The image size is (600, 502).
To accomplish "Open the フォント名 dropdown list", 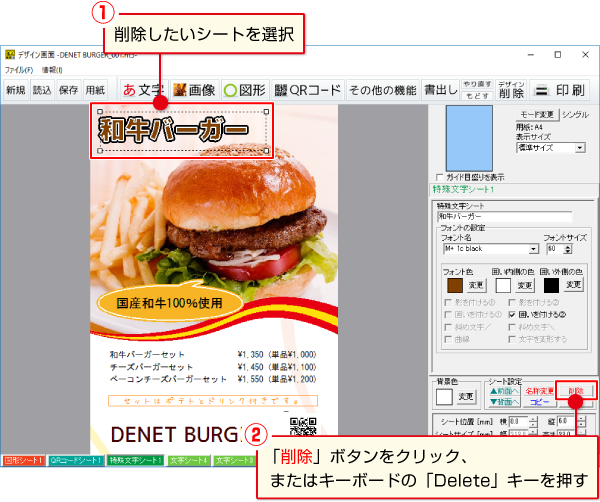I will click(x=533, y=249).
